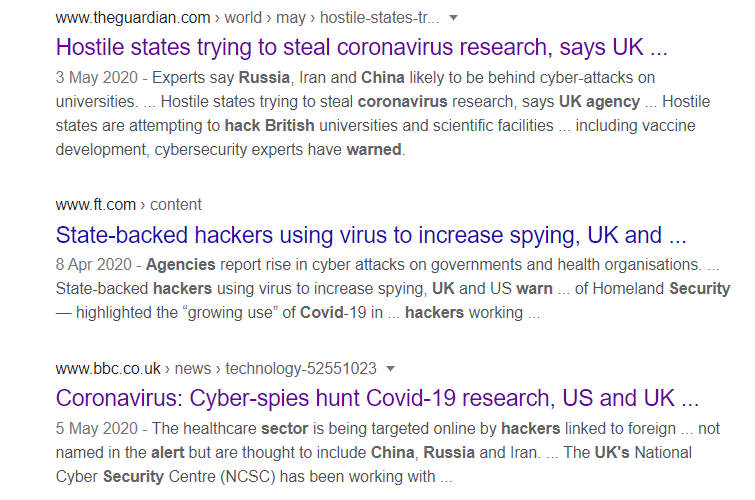Viewport: 755px width, 500px height.
Task: Click the bold 'UK agency' text in Guardian snippet
Action: (600, 102)
